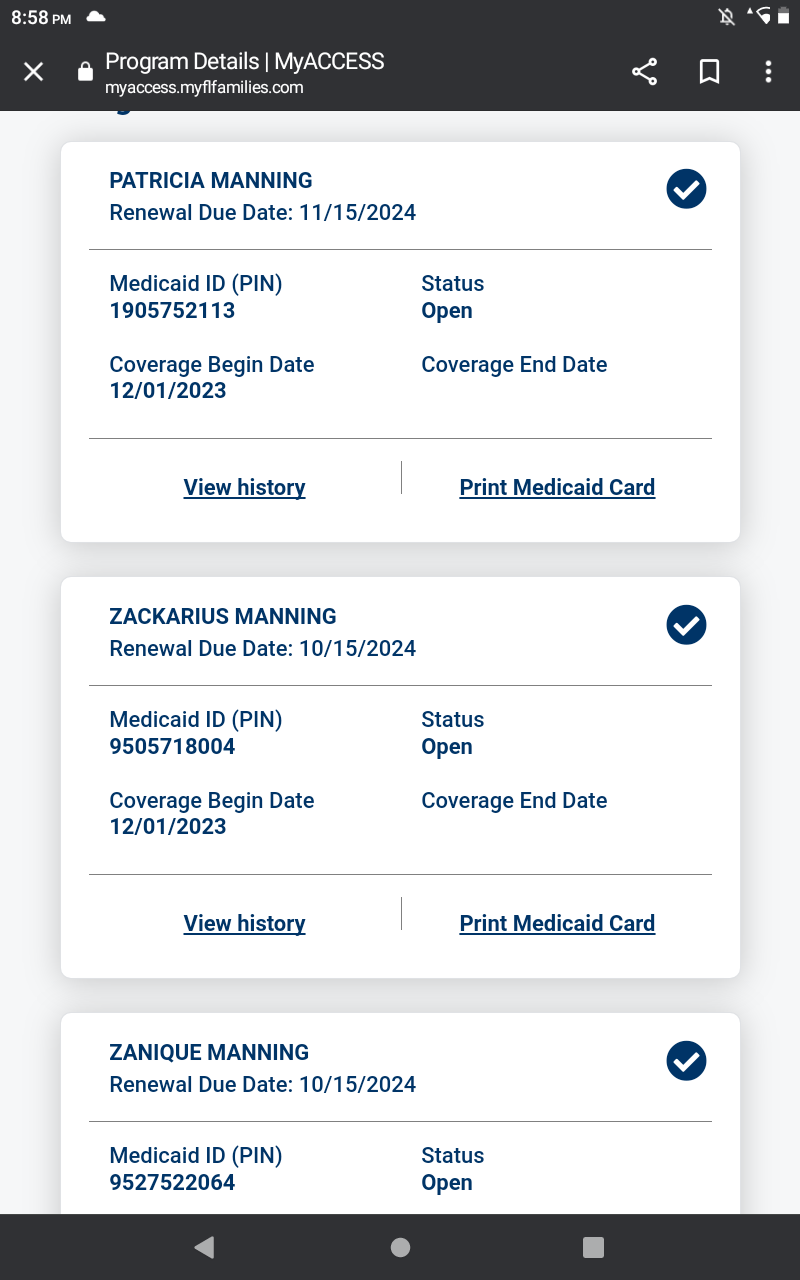This screenshot has height=1280, width=800.
Task: Toggle checkmark on Zanique Manning card
Action: coord(686,1061)
